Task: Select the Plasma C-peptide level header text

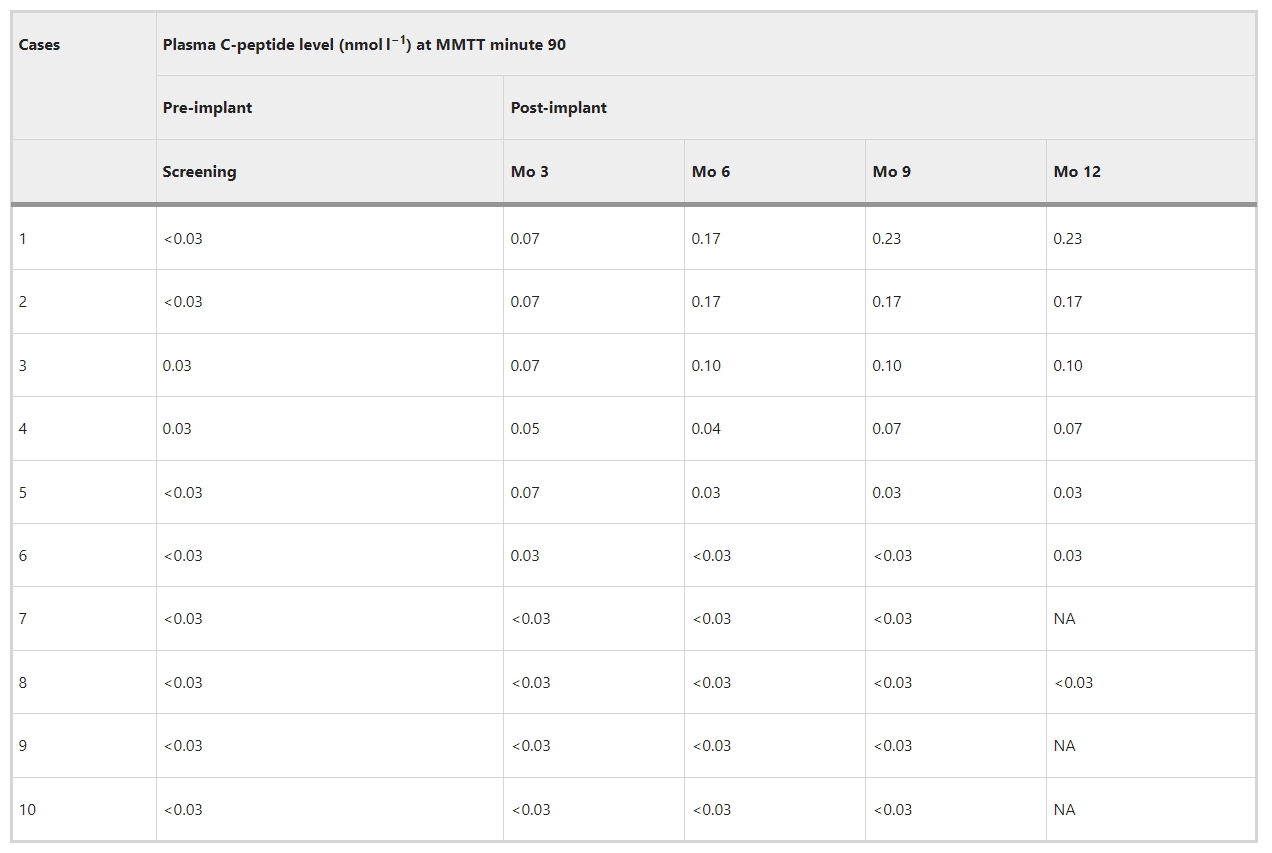Action: 364,45
